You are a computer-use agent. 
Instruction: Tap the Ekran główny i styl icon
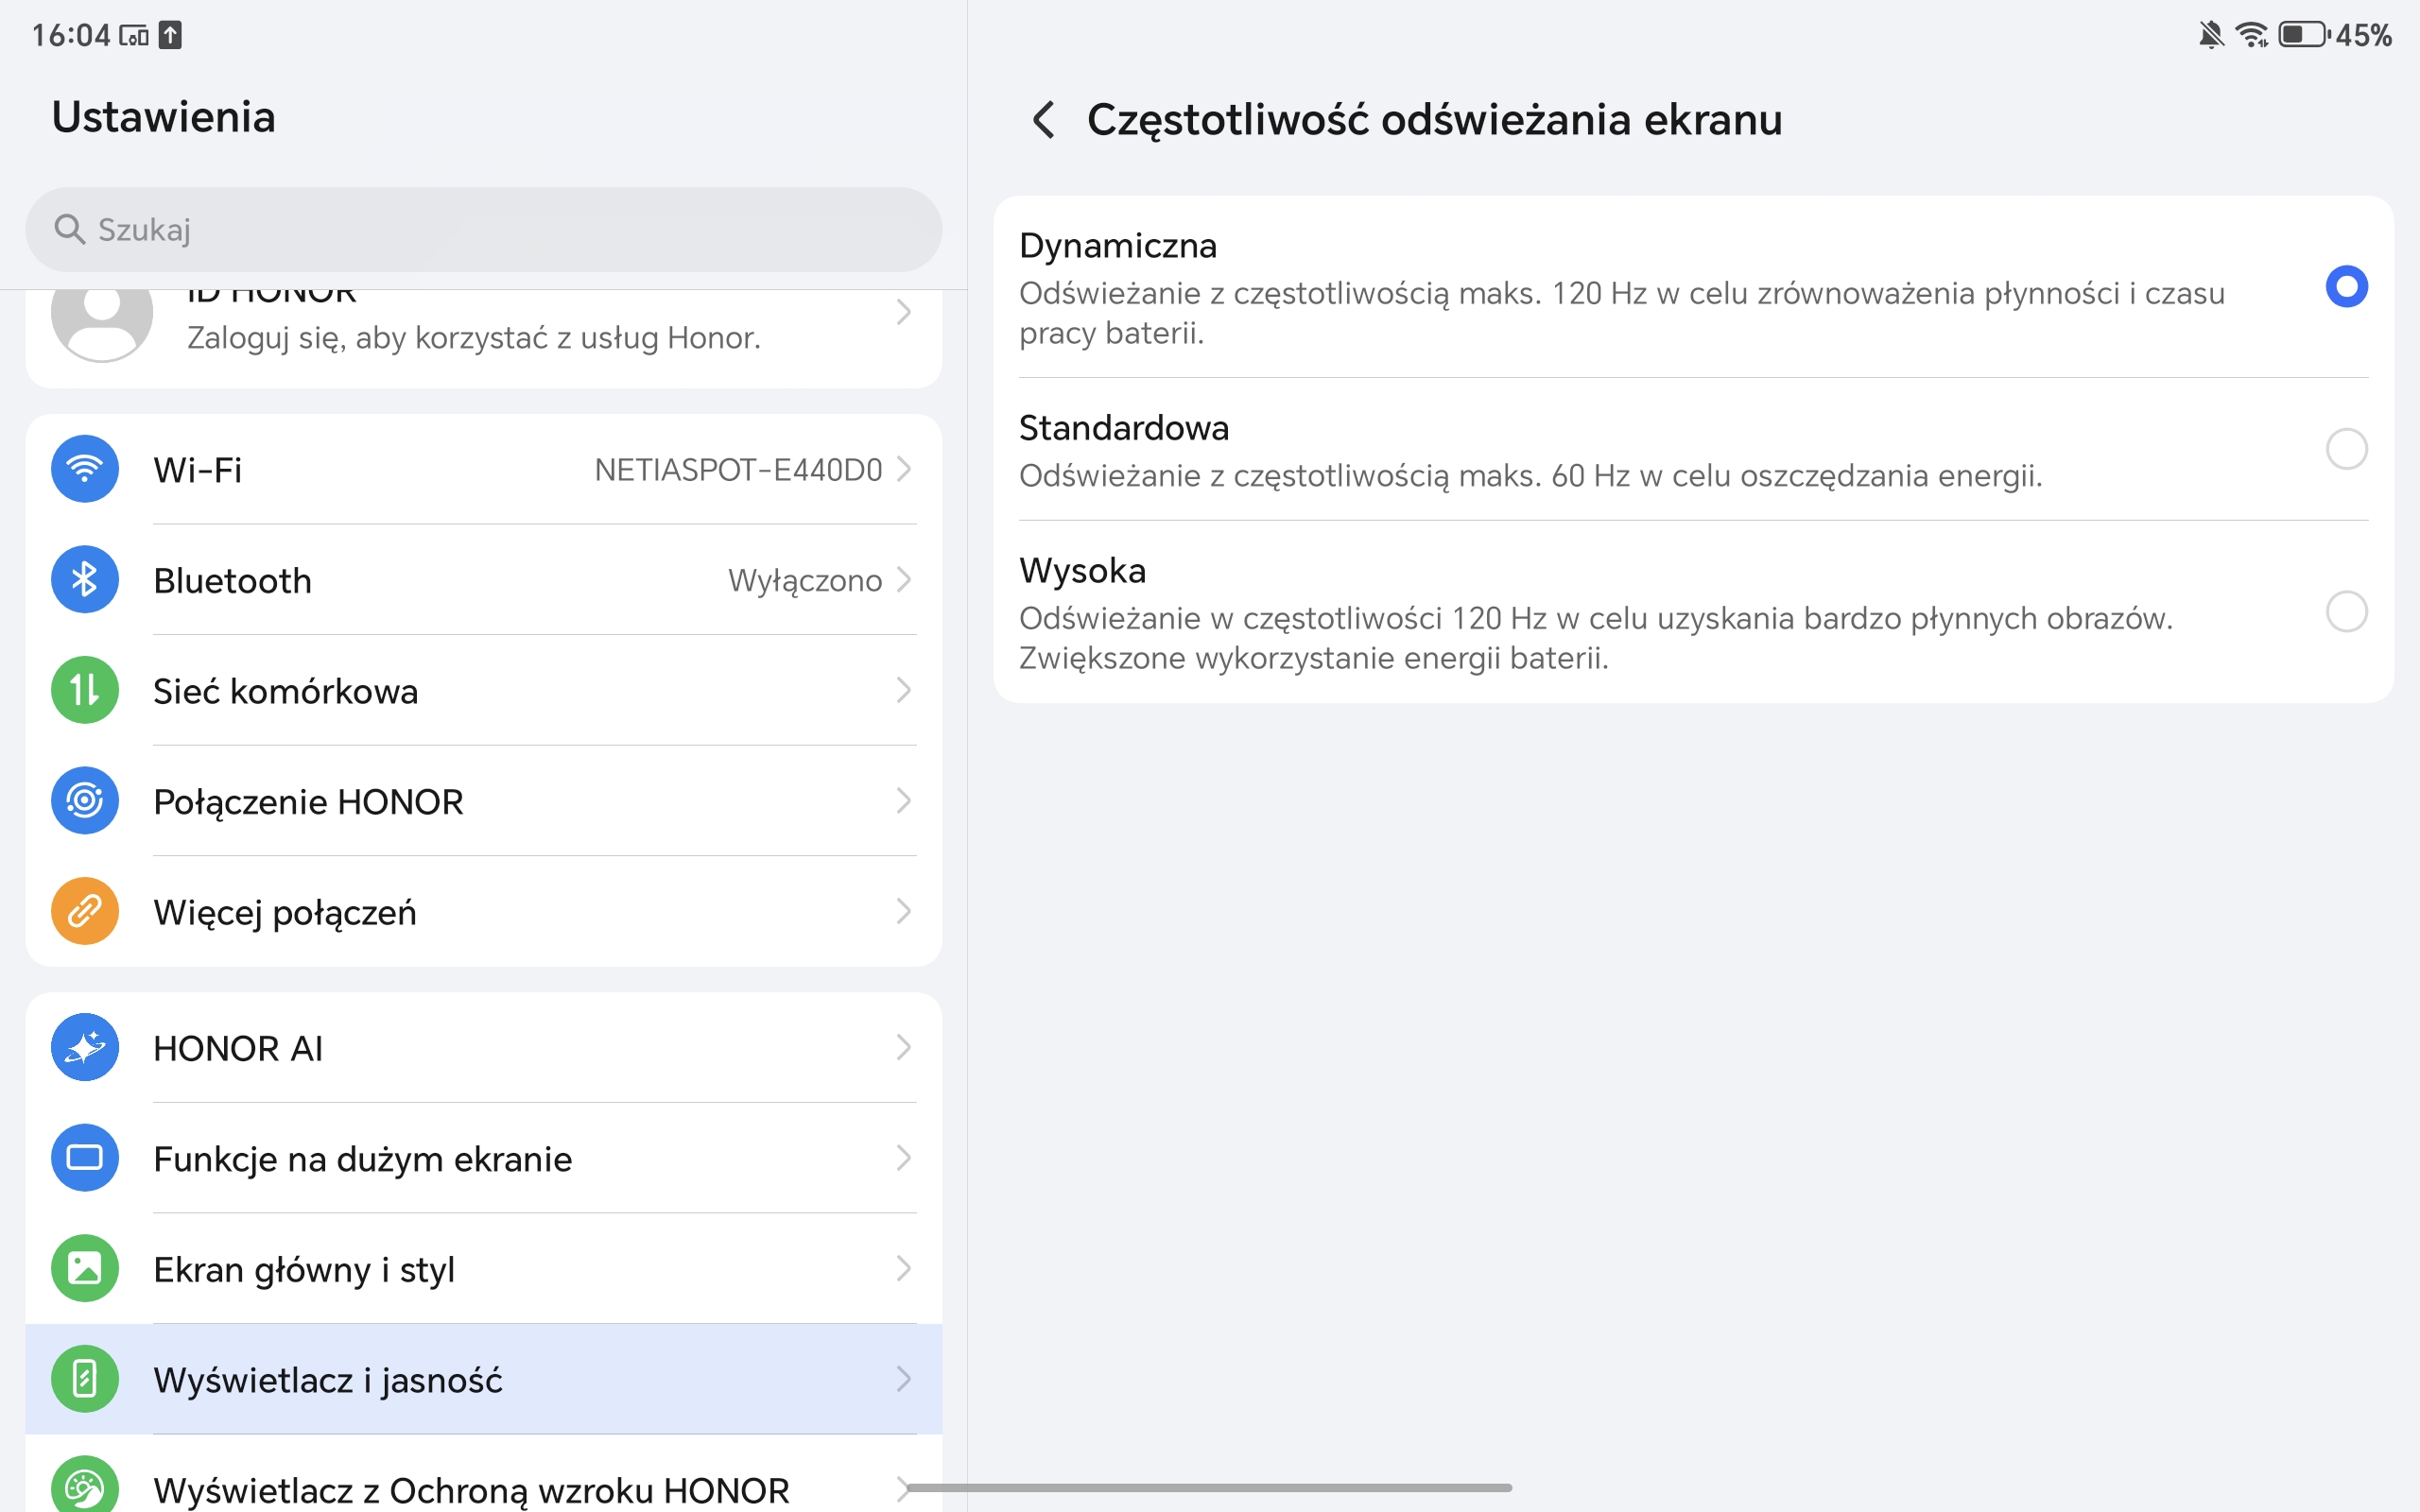85,1268
